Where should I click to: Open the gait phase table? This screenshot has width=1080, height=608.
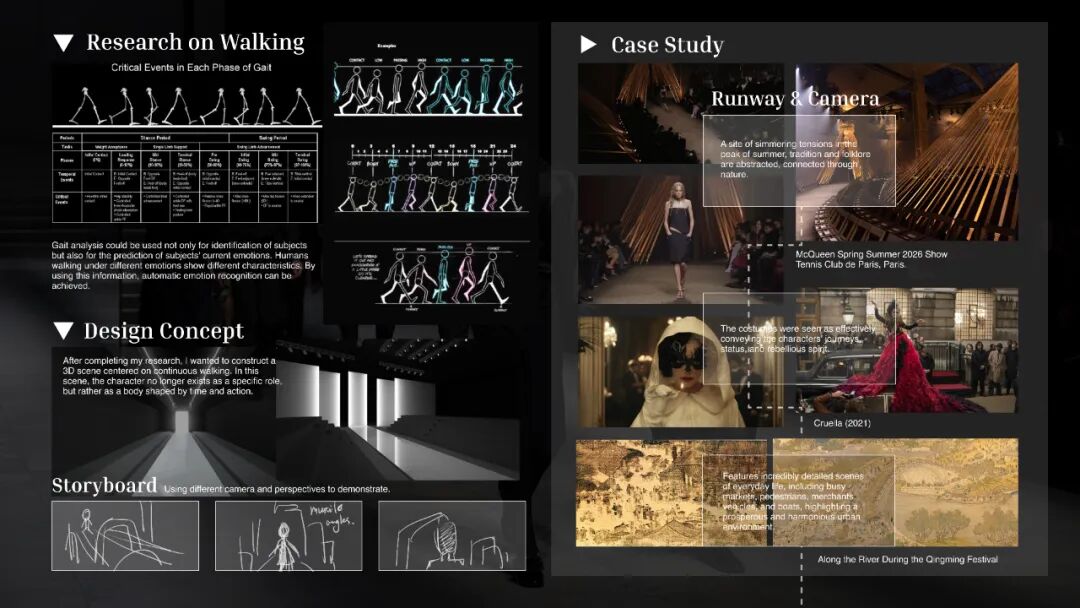point(185,178)
